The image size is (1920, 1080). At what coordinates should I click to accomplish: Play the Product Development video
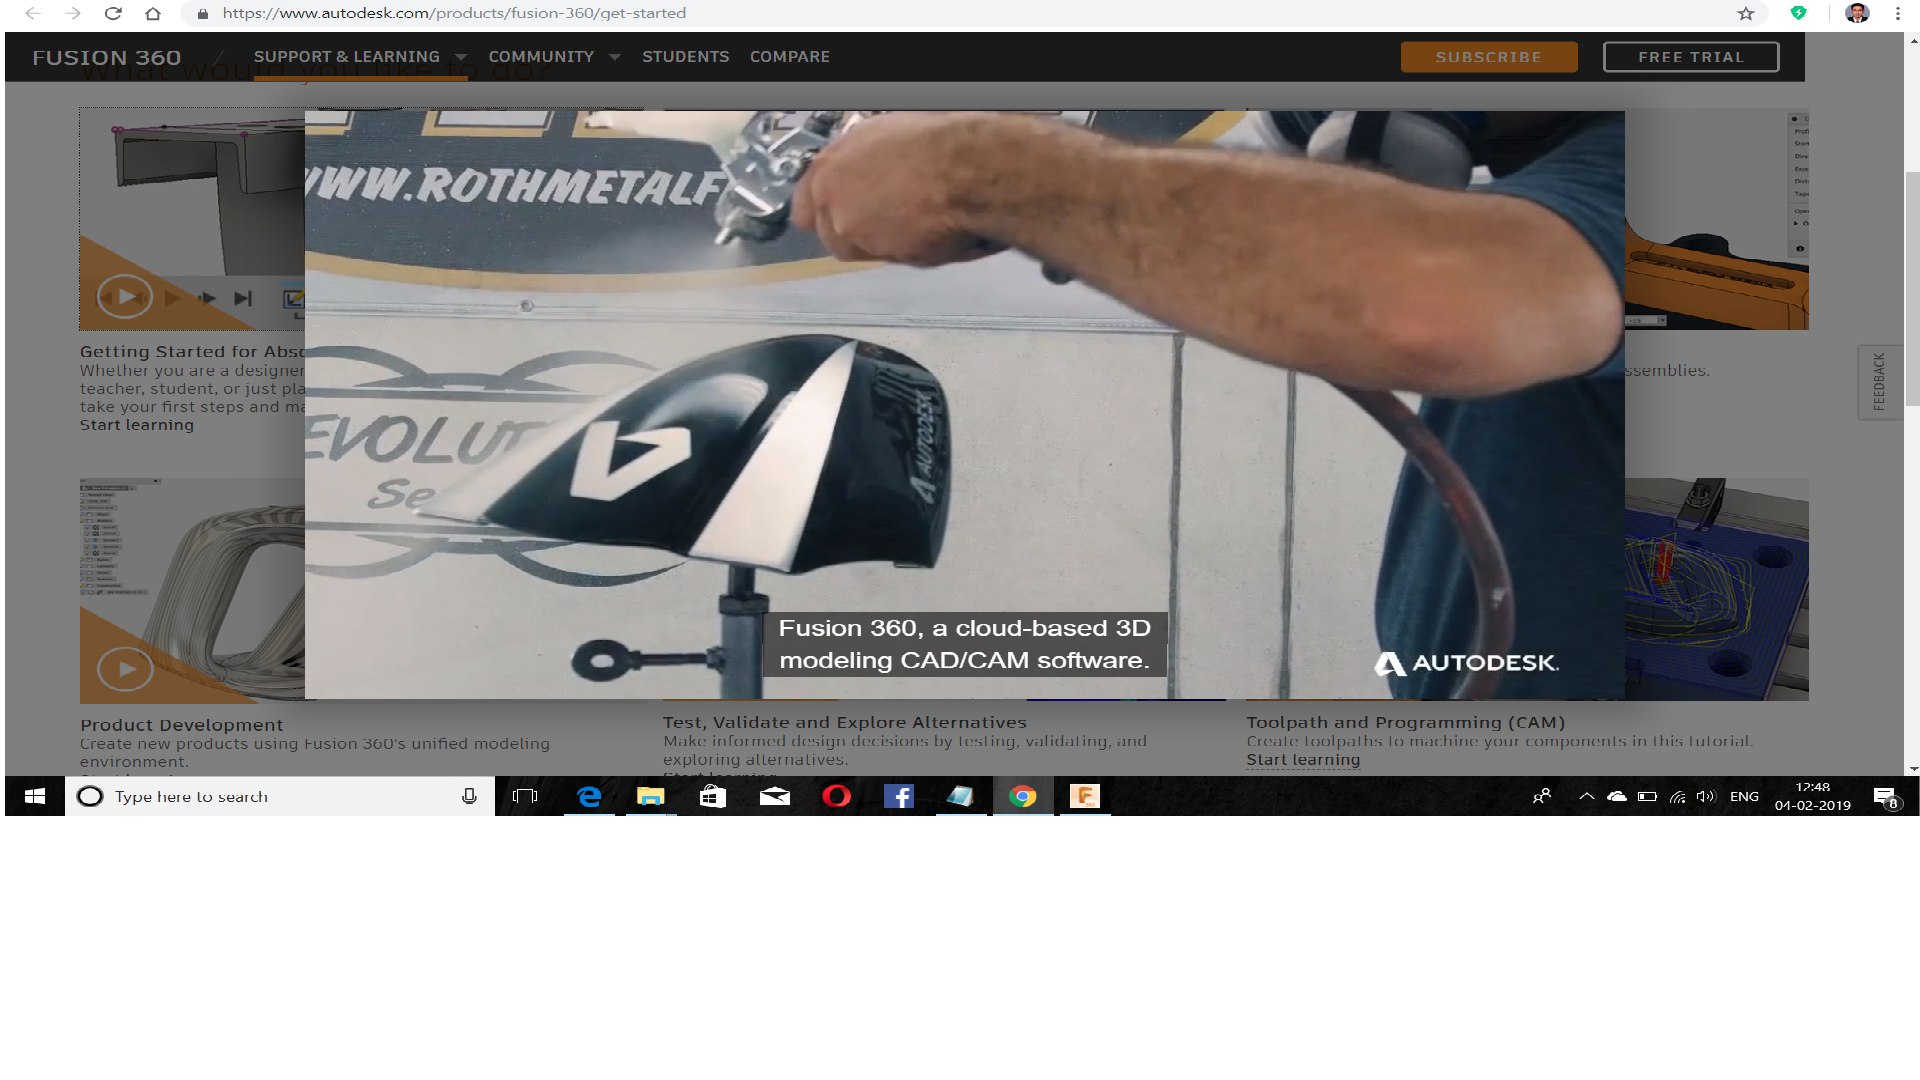pyautogui.click(x=125, y=669)
